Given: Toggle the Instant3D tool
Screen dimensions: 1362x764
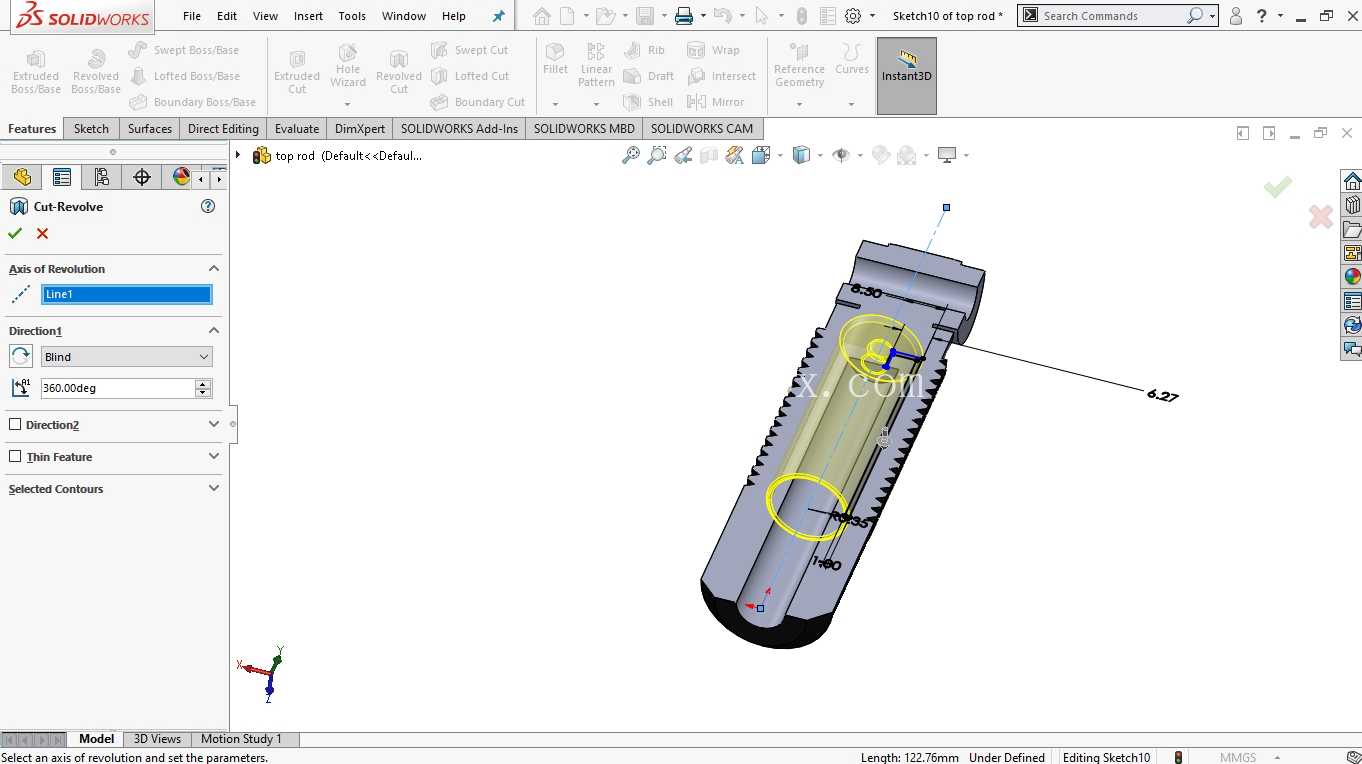Looking at the screenshot, I should click(x=907, y=76).
